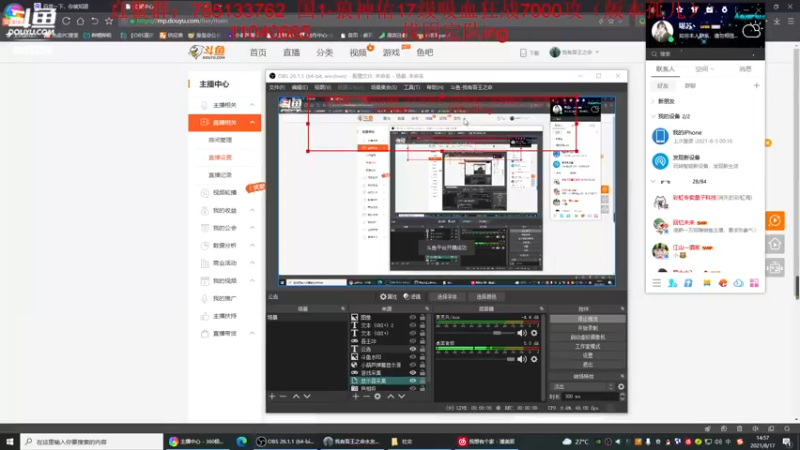Click the Windows taskbar search box
800x450 pixels.
coord(92,441)
